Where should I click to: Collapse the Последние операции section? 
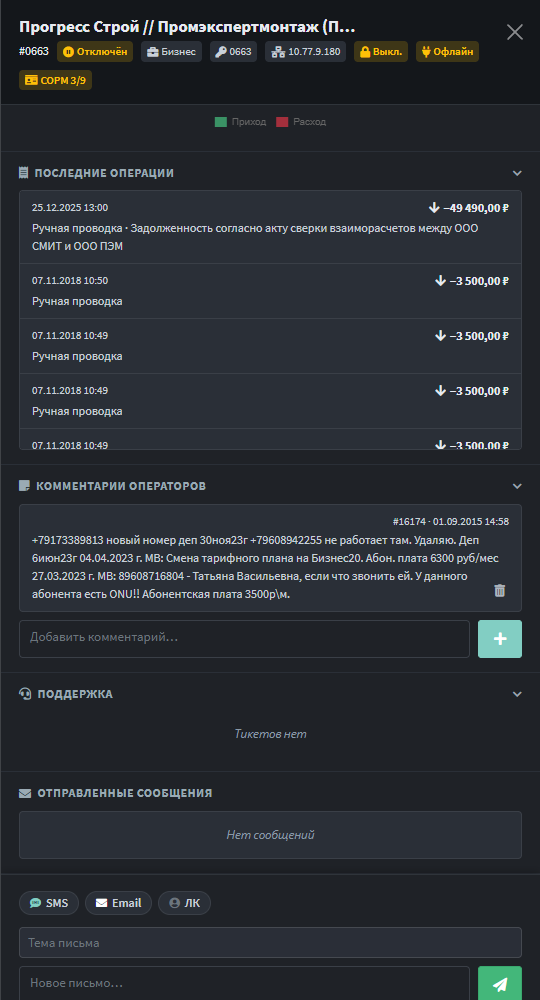517,173
